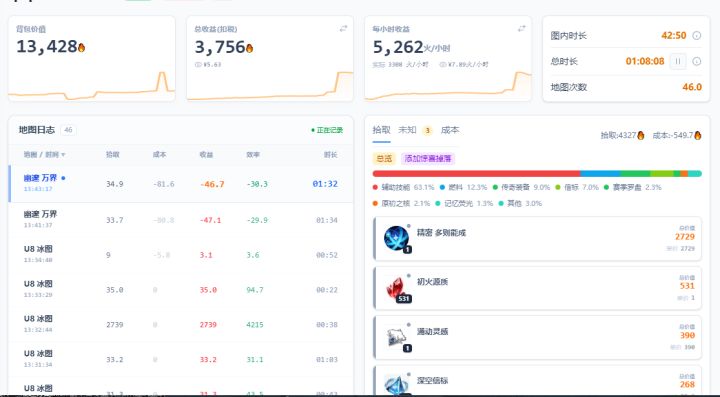The height and width of the screenshot is (397, 720).
Task: Open the 地图 / 时间 sort dropdown arrow
Action: [63, 155]
